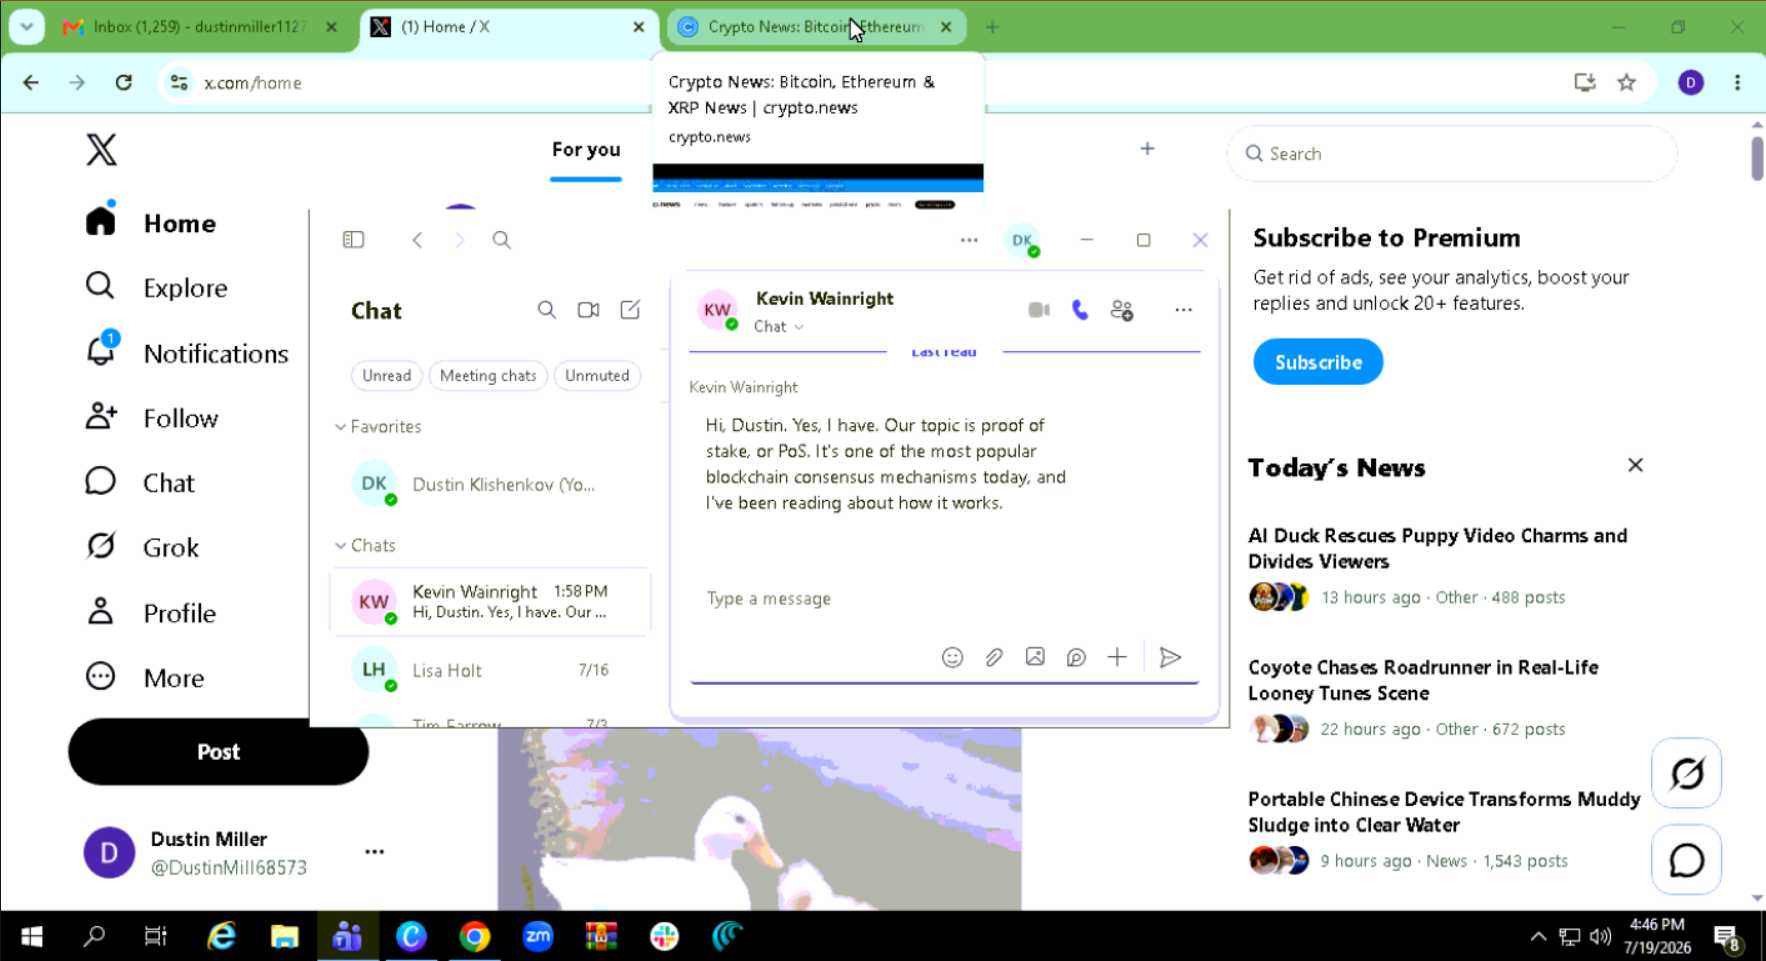Select the For you timeline tab
Image resolution: width=1766 pixels, height=961 pixels.
point(586,150)
